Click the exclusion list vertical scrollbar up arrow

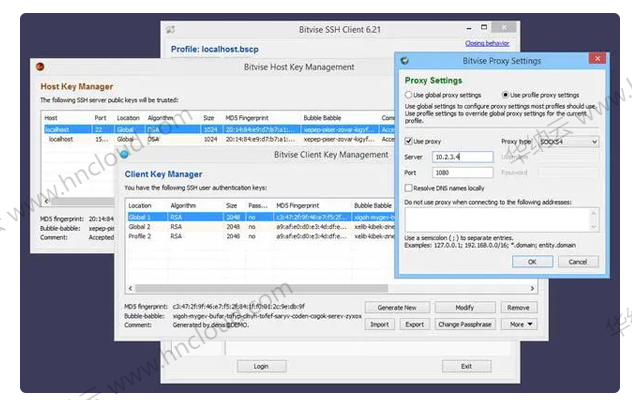pos(594,213)
